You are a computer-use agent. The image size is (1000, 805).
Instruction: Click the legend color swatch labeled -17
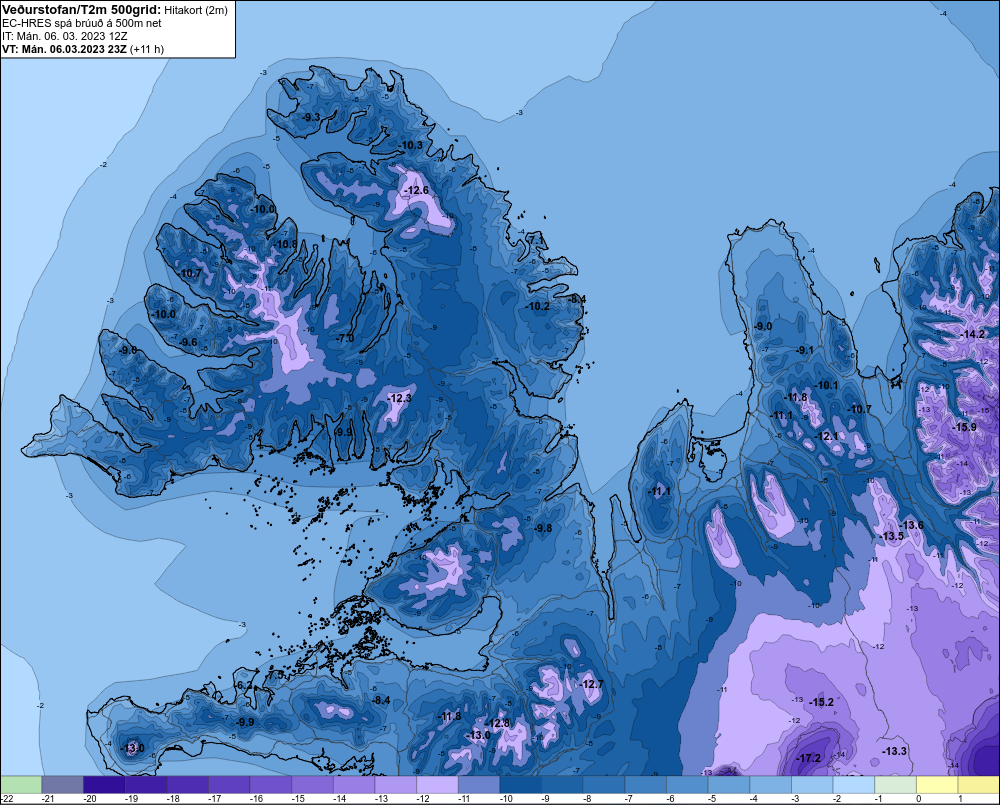(229, 784)
